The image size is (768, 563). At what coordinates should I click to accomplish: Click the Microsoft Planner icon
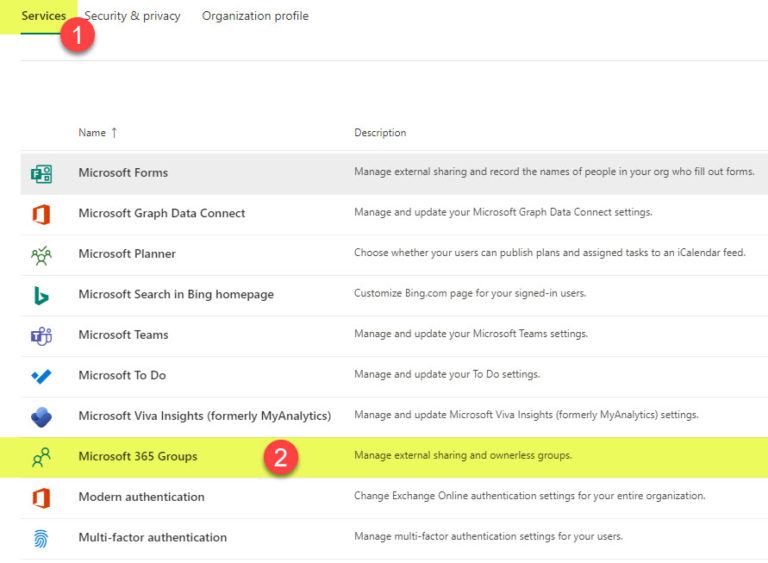pos(41,255)
